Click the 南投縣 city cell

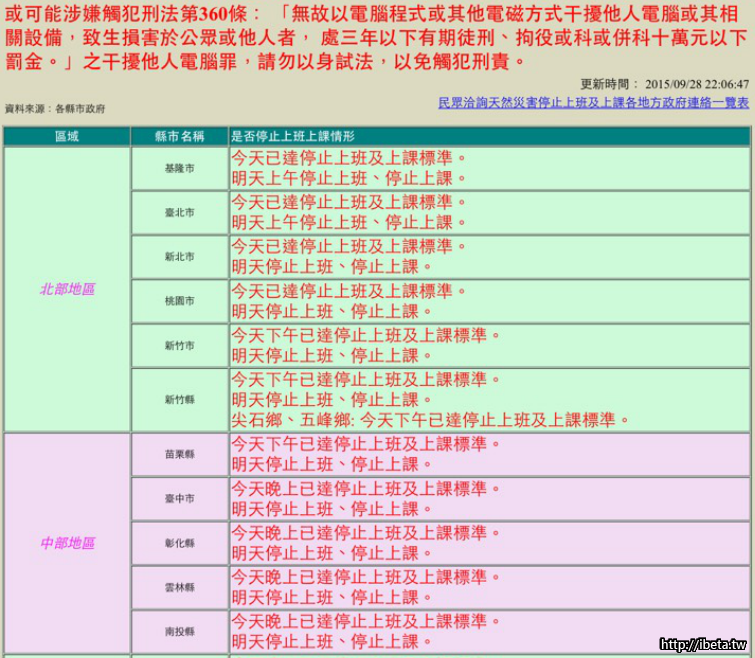tap(180, 632)
